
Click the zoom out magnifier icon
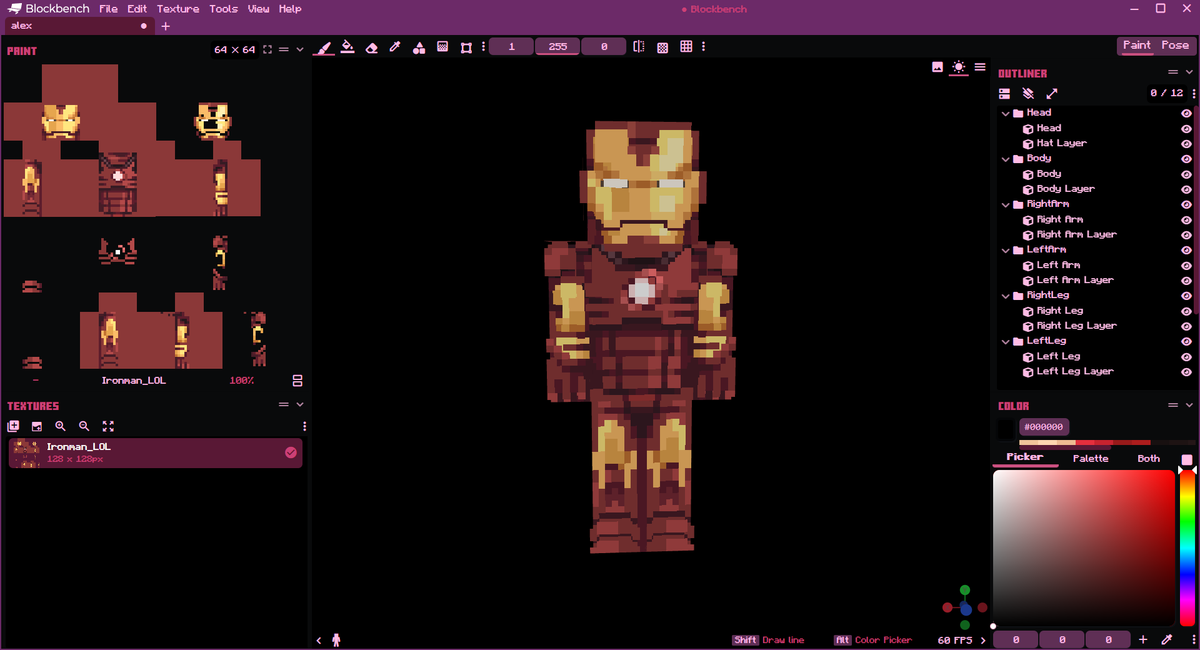pos(84,426)
